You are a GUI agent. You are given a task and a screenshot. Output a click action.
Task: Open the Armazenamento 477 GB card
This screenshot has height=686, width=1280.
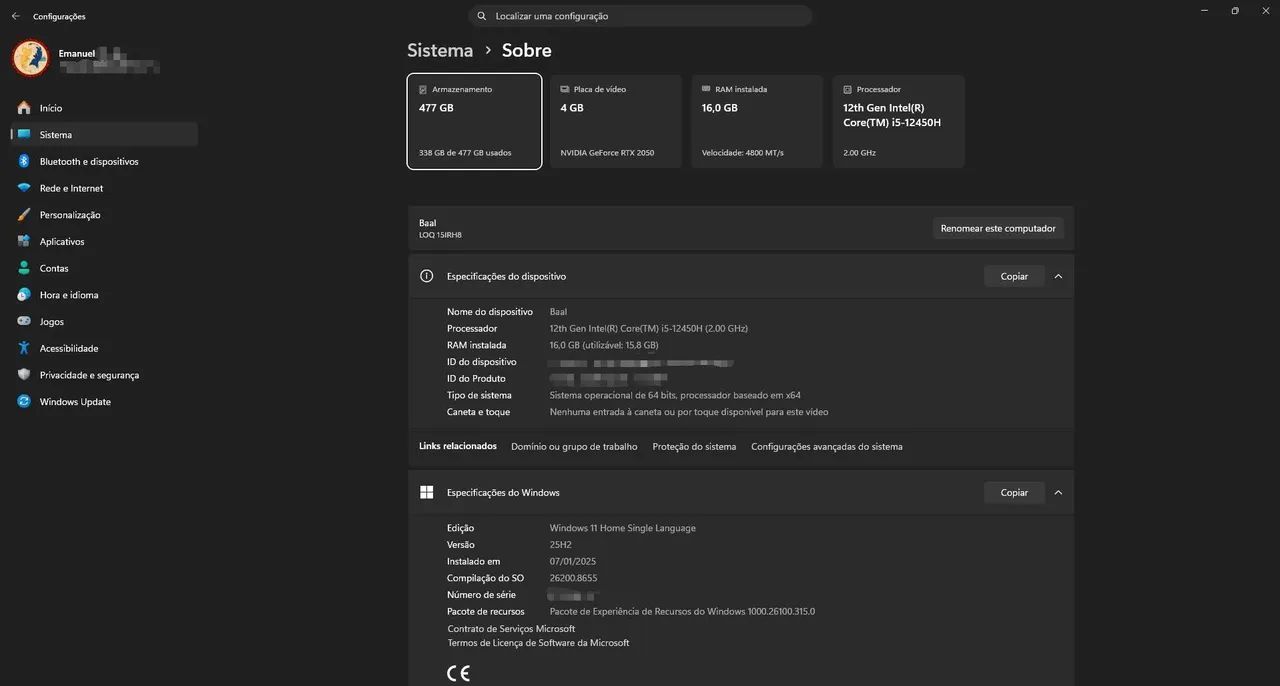click(x=475, y=121)
